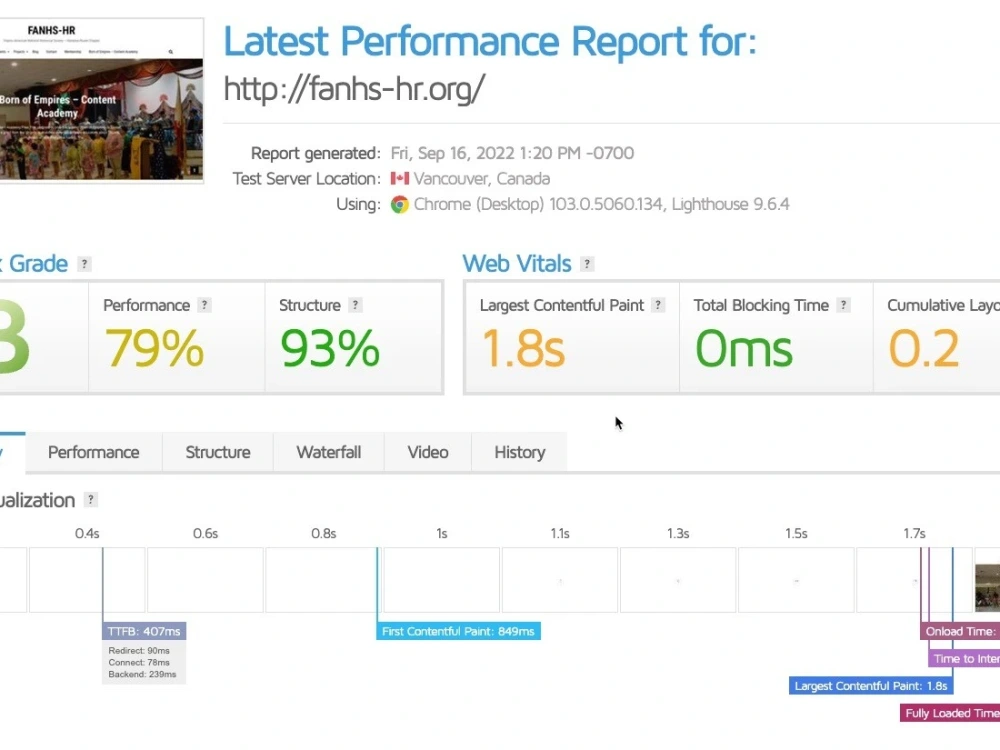
Task: Click the Canadian flag icon
Action: [x=399, y=178]
